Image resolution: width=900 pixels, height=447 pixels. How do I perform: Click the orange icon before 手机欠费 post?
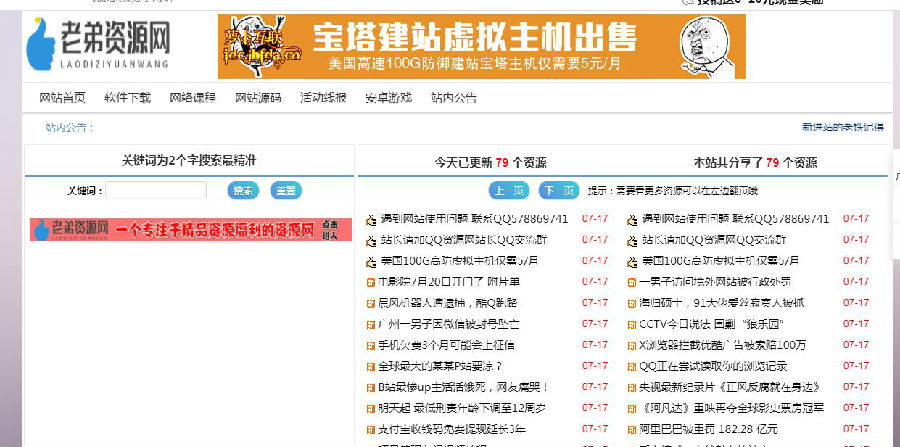[371, 345]
